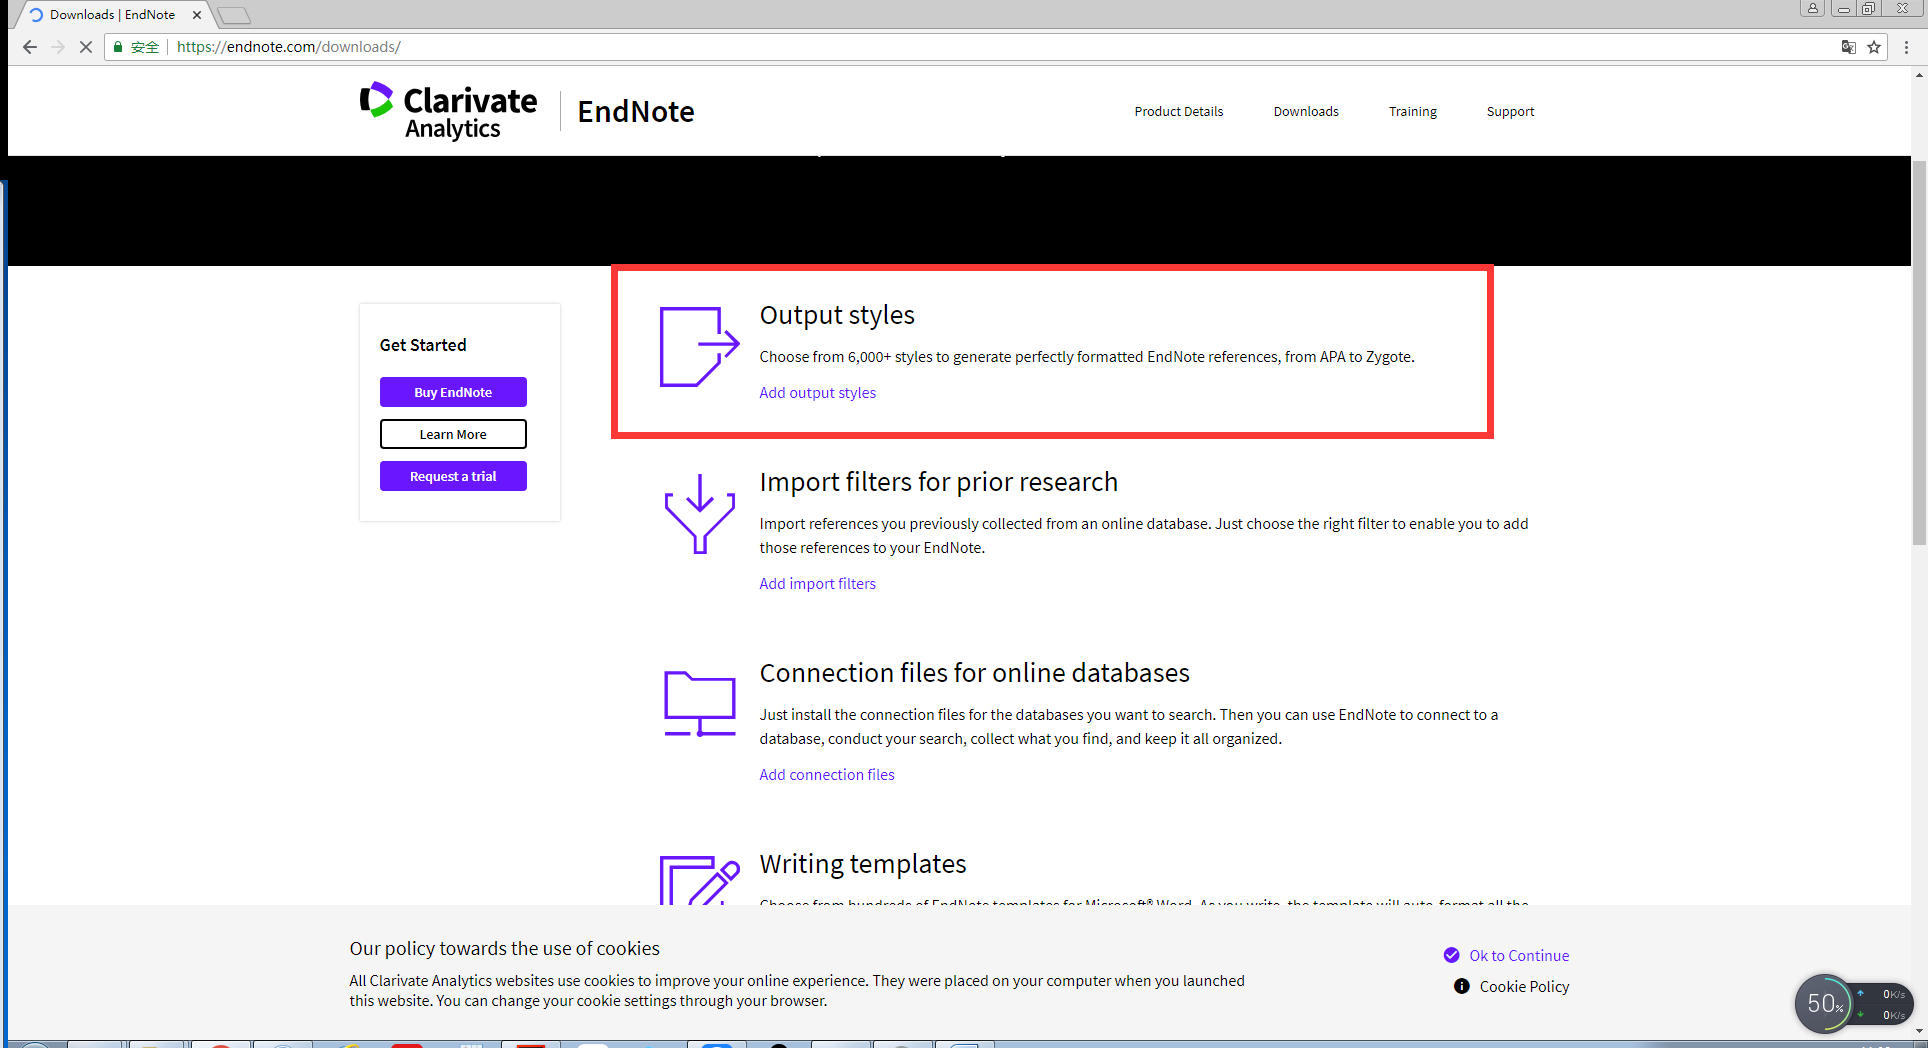The image size is (1928, 1048).
Task: Click the browser forward arrow
Action: [x=58, y=47]
